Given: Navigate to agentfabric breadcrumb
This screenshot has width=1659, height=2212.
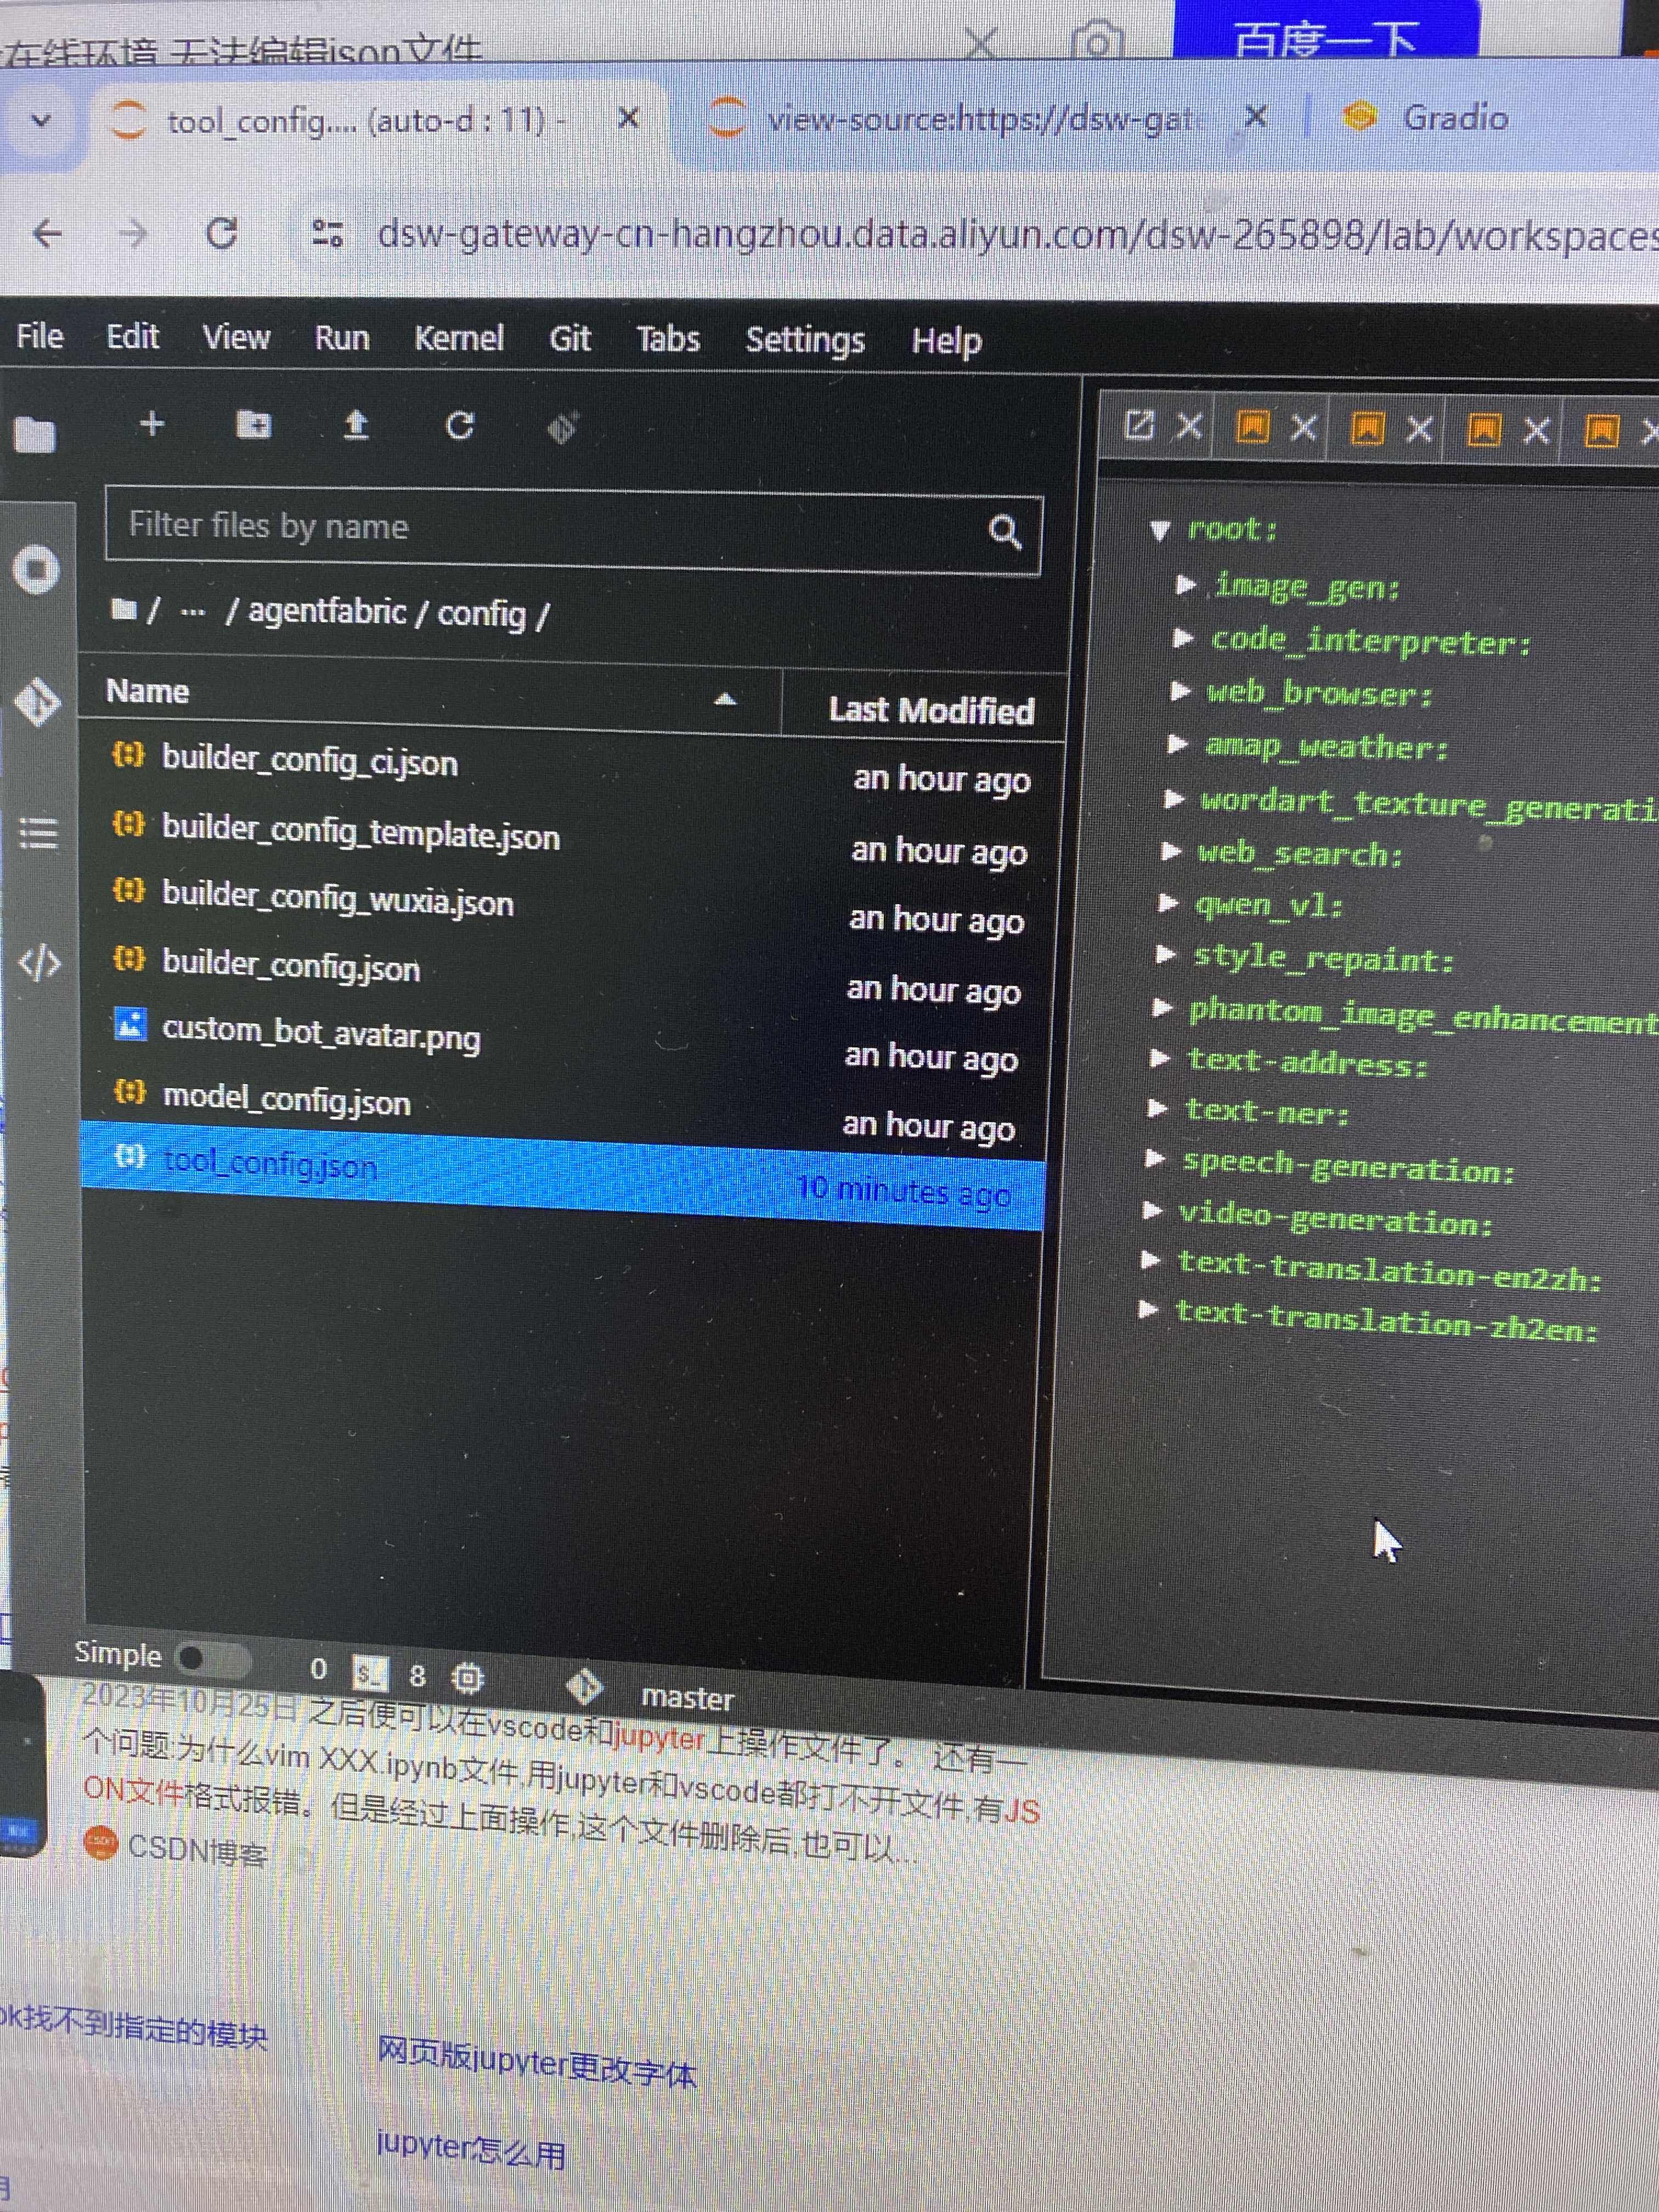Looking at the screenshot, I should [327, 611].
